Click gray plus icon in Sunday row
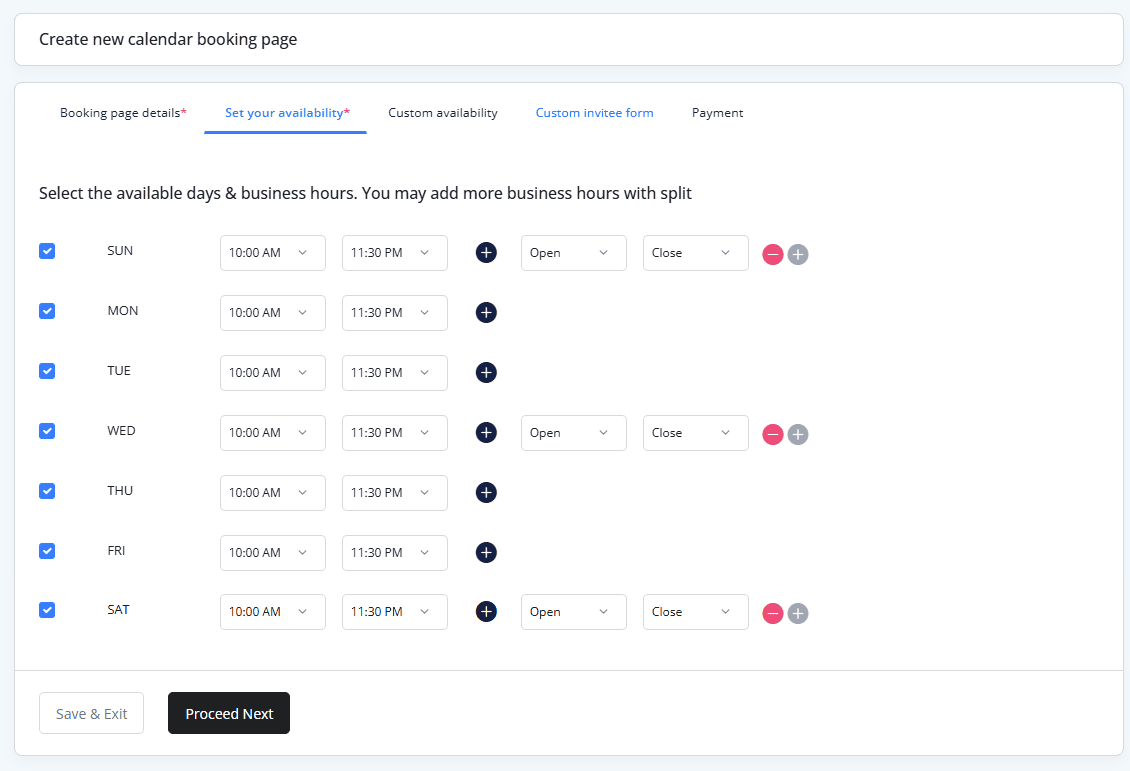The height and width of the screenshot is (771, 1130). [798, 254]
